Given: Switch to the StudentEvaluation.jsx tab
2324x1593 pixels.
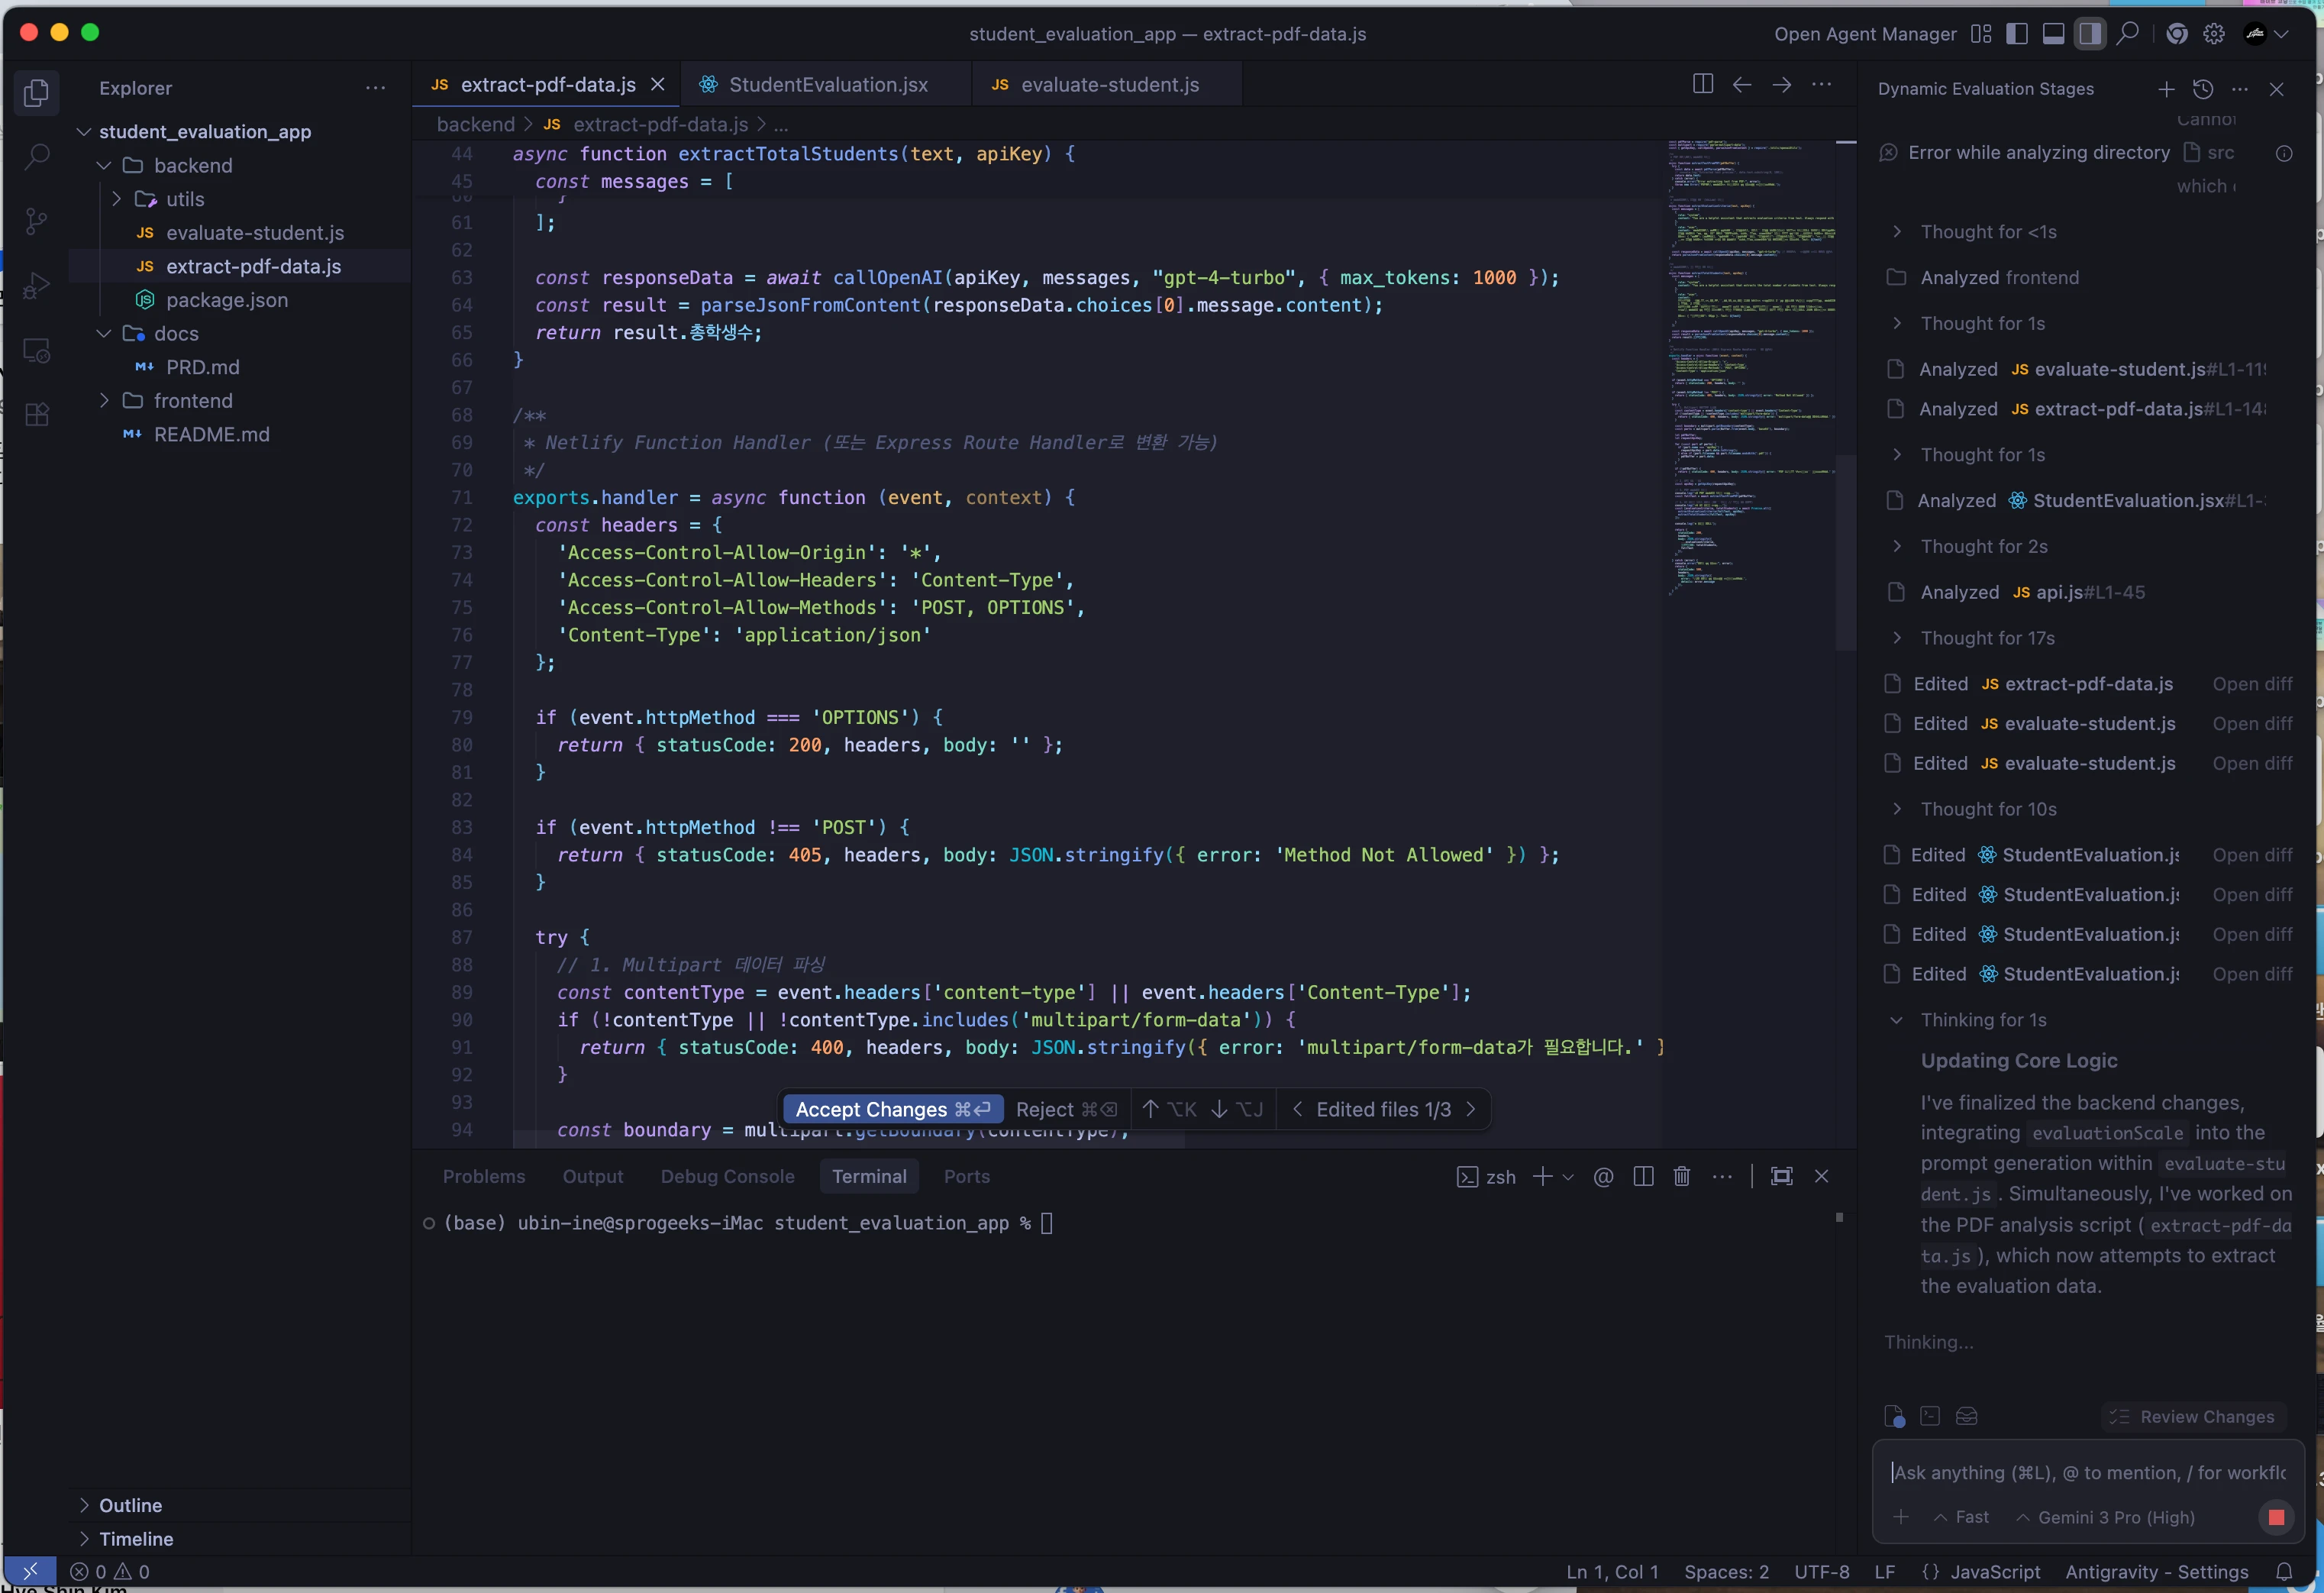Looking at the screenshot, I should [x=827, y=85].
